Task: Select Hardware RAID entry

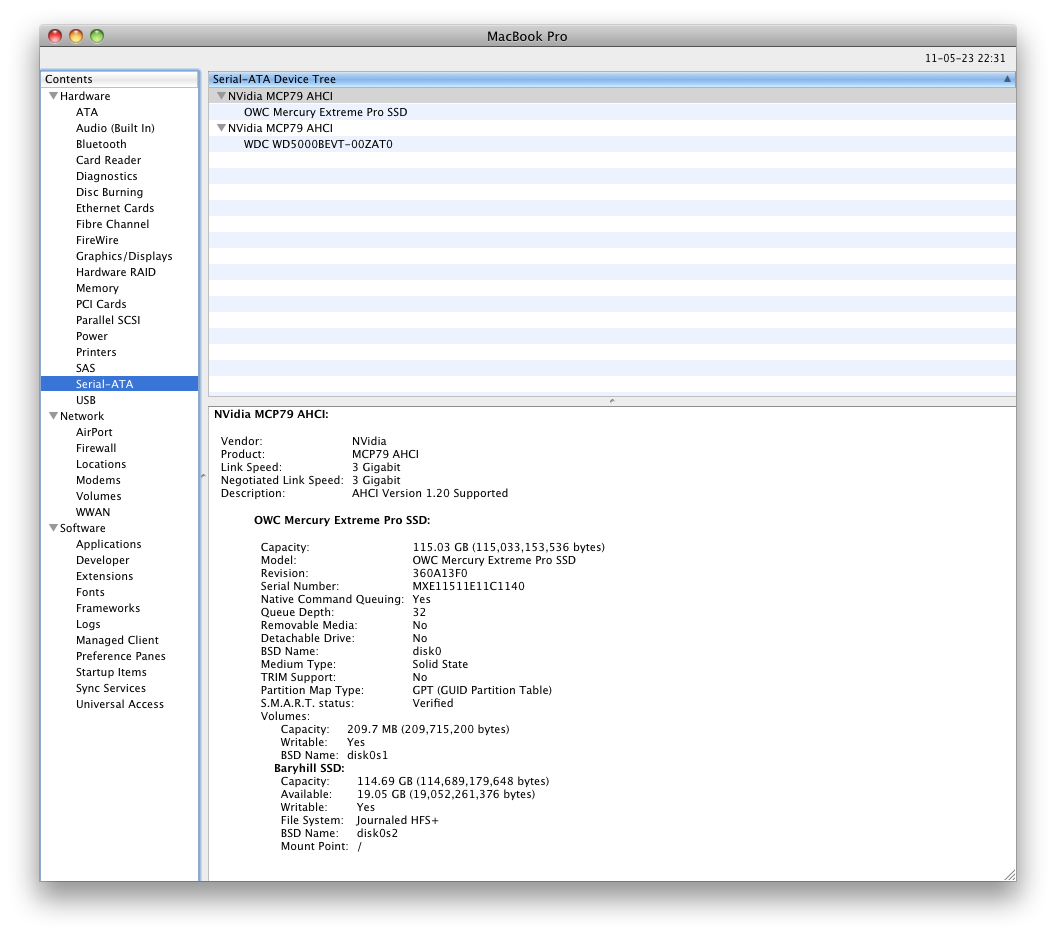Action: (x=116, y=272)
